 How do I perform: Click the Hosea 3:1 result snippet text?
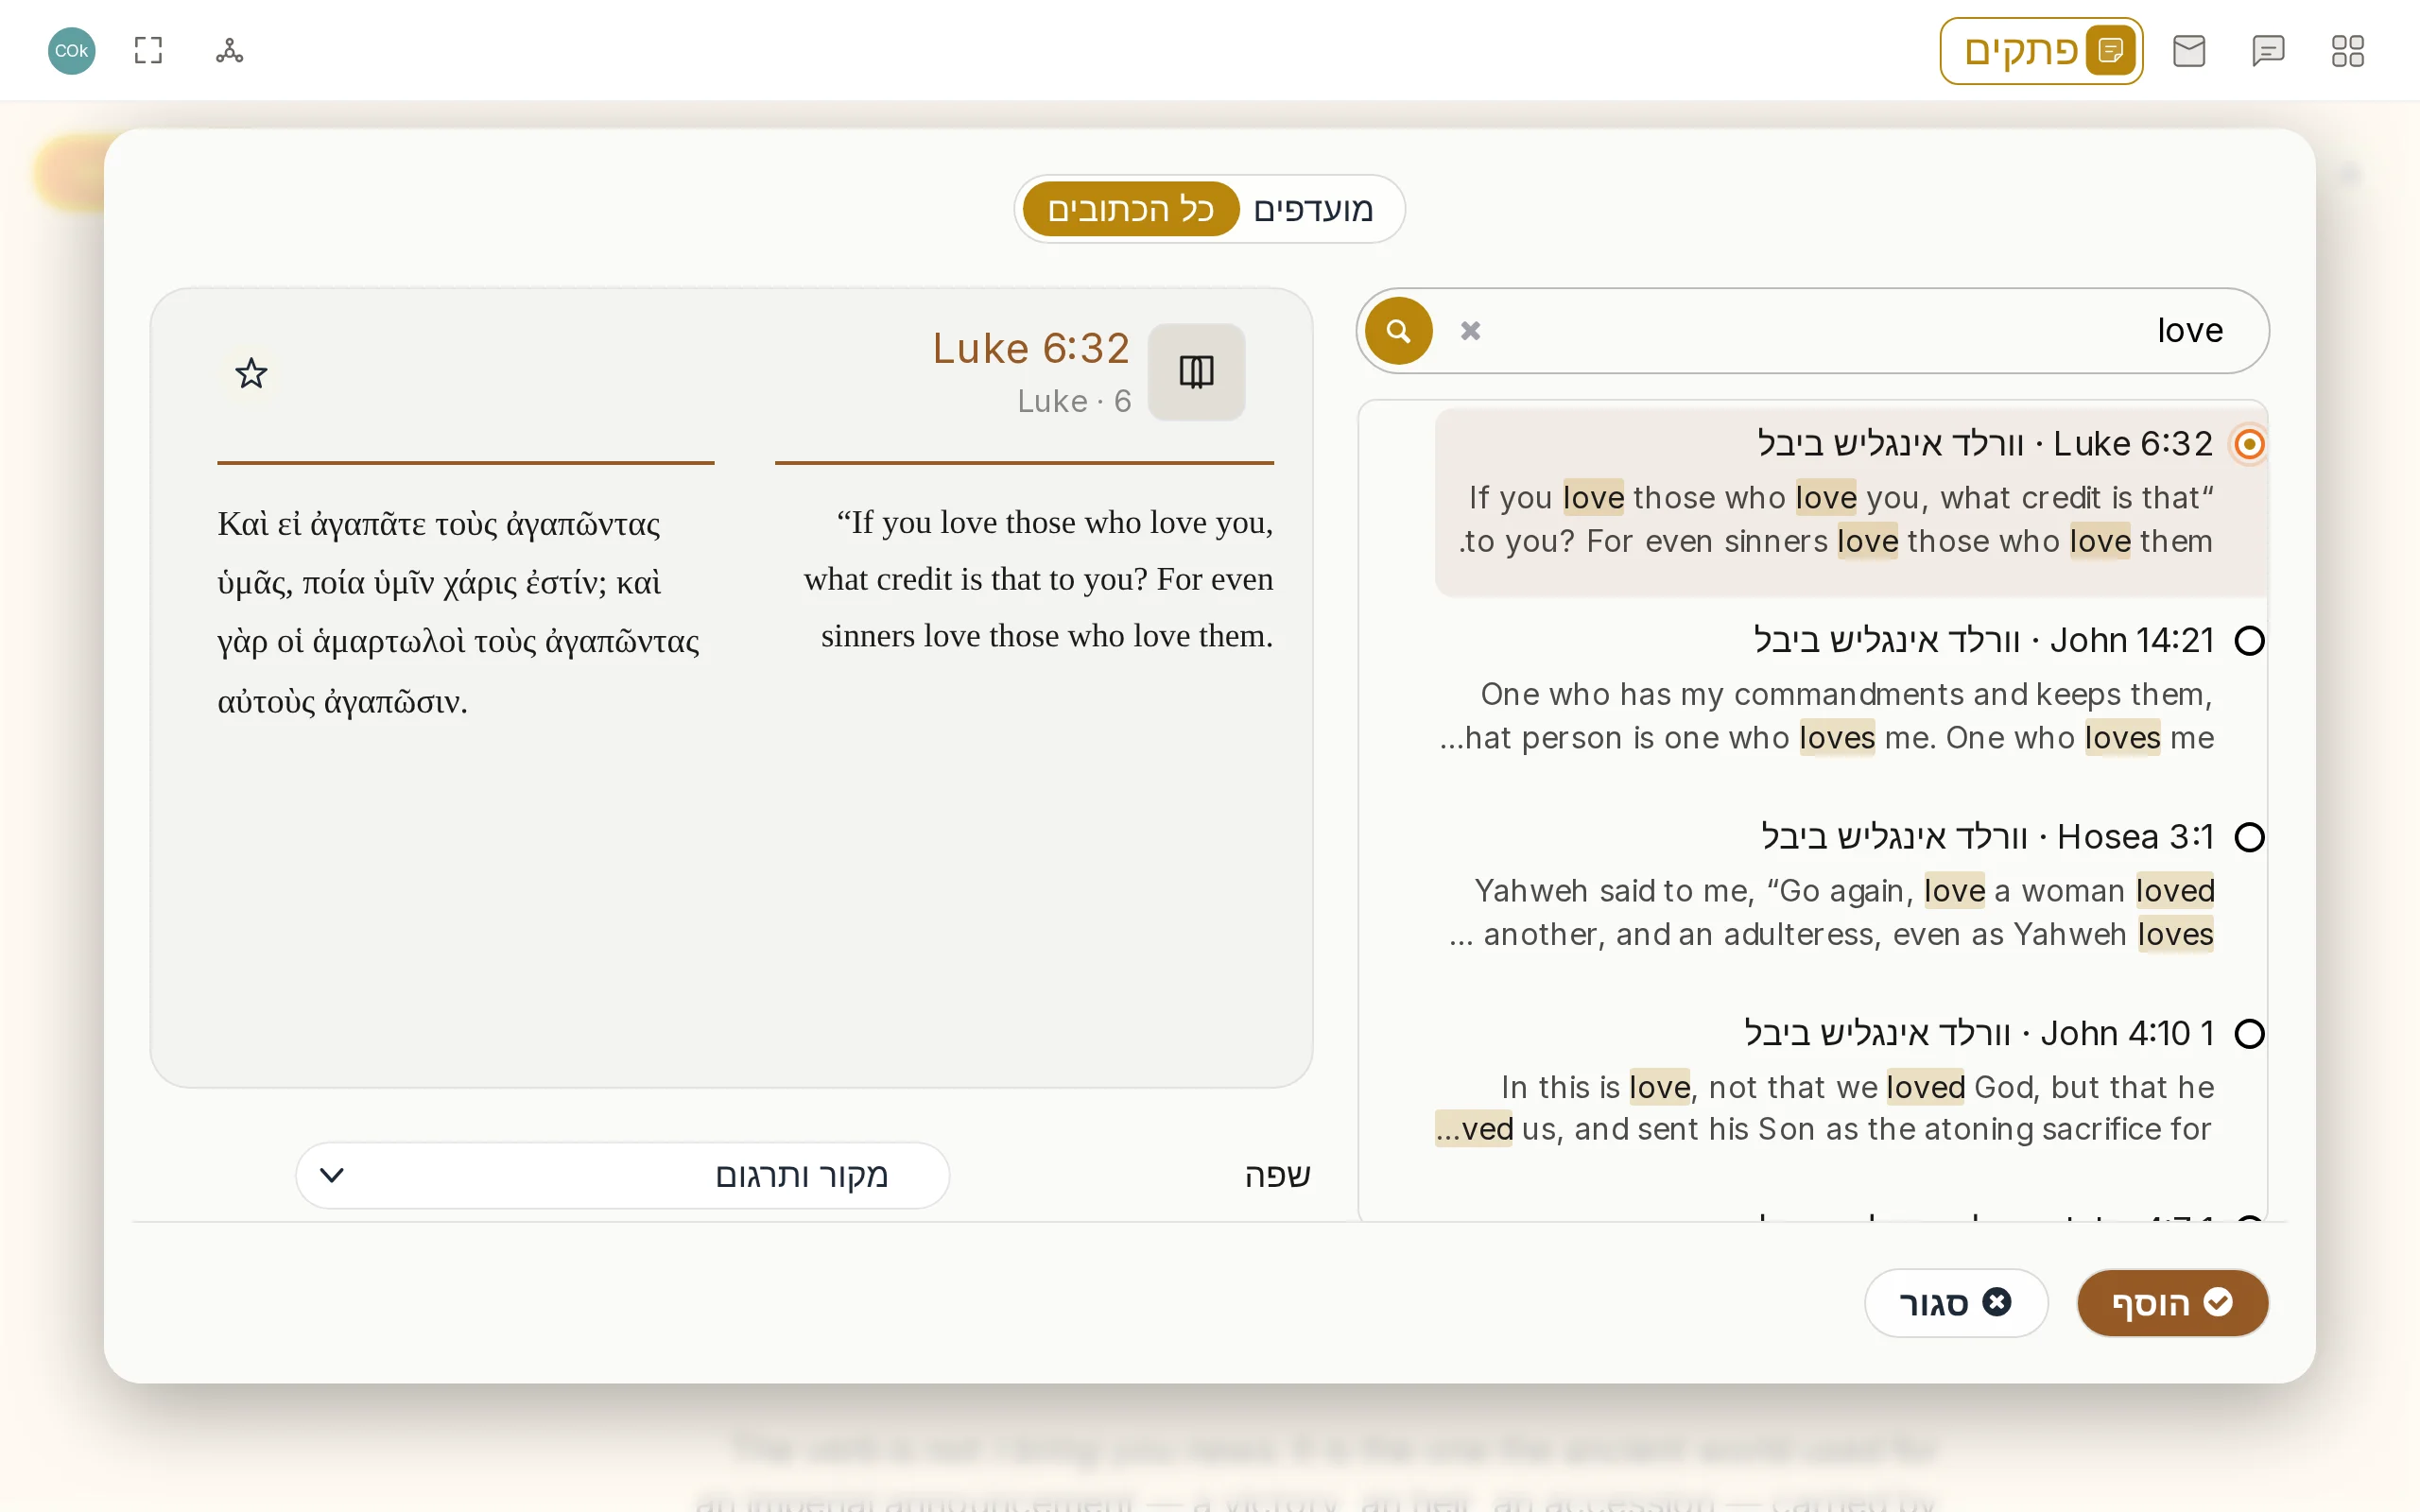pyautogui.click(x=1831, y=912)
